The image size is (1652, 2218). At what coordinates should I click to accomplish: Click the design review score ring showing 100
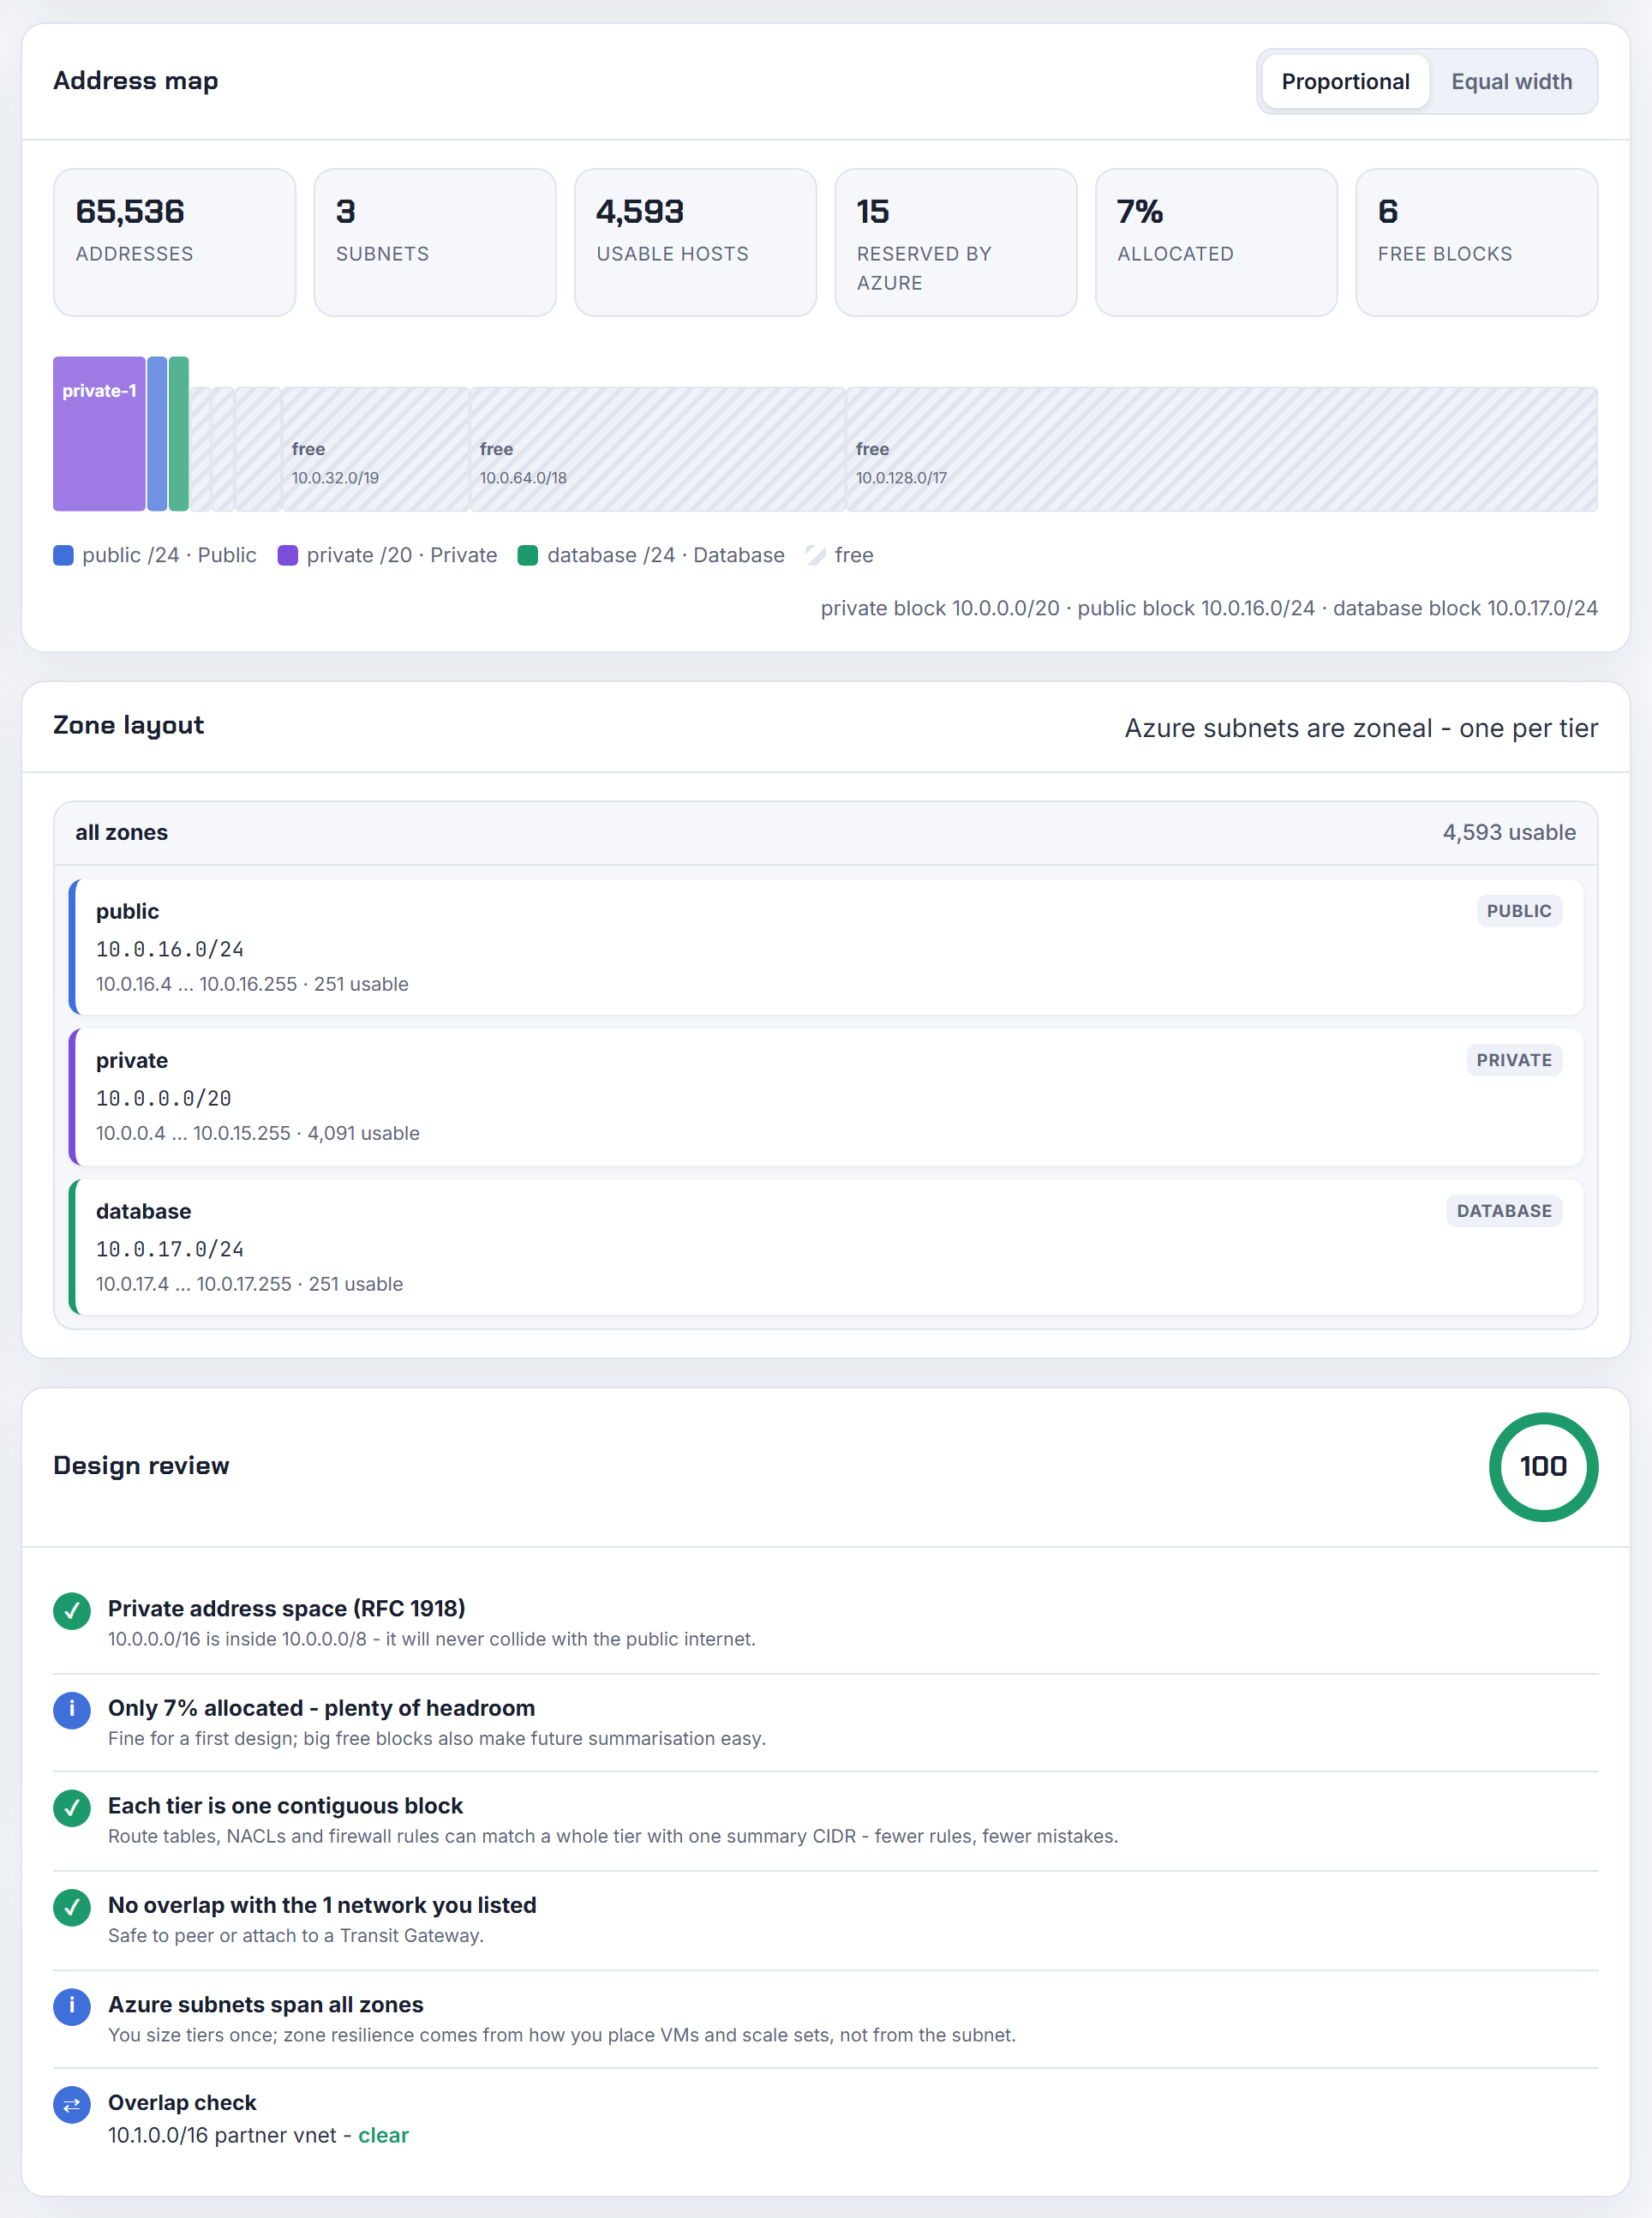1543,1467
